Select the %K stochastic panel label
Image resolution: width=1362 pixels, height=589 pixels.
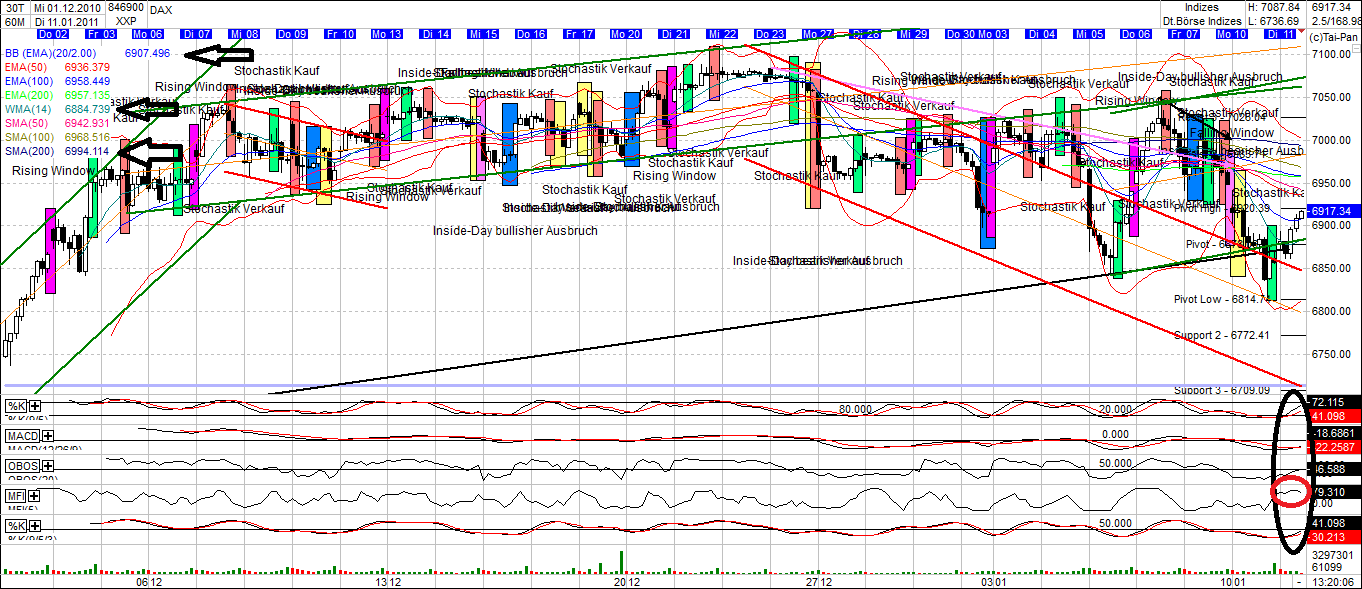13,405
